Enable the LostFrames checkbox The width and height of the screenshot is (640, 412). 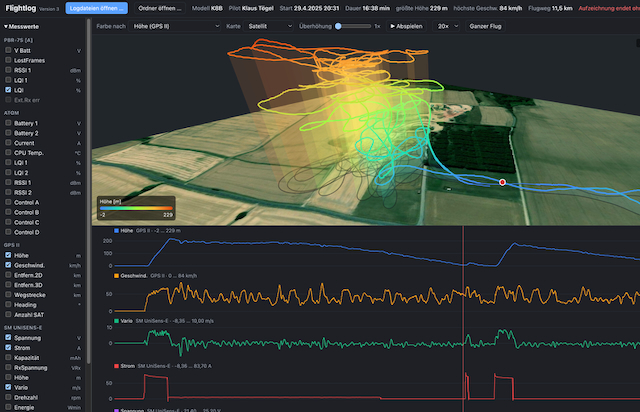coord(8,60)
